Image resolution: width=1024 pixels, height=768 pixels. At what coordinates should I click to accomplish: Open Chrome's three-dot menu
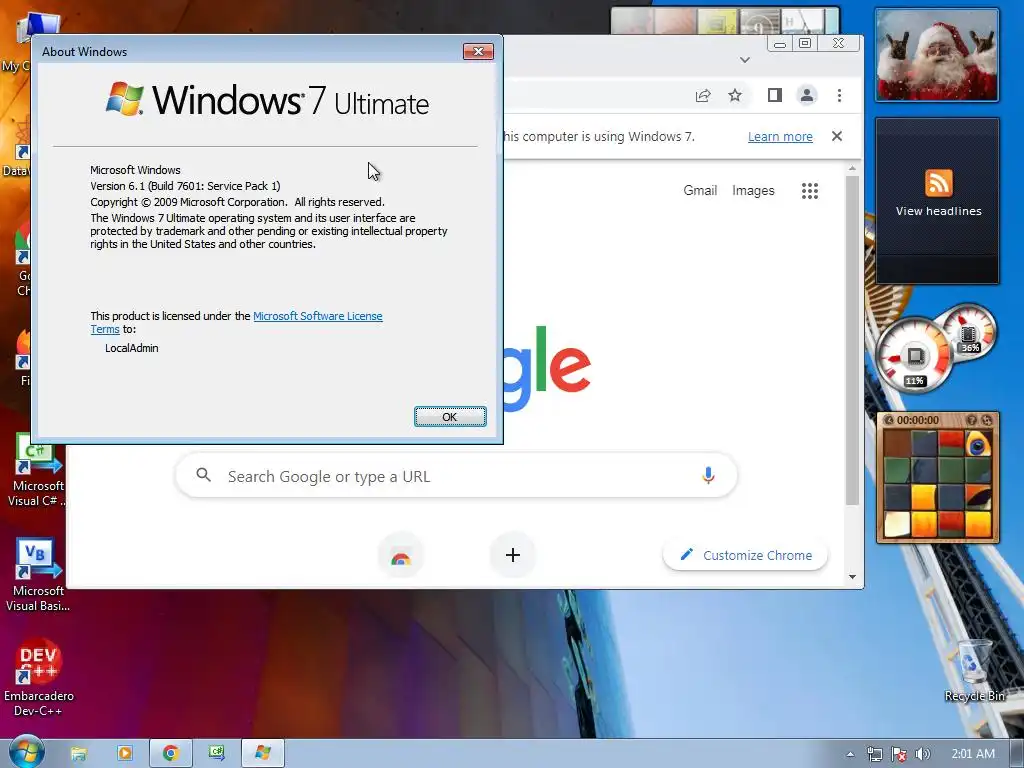839,95
